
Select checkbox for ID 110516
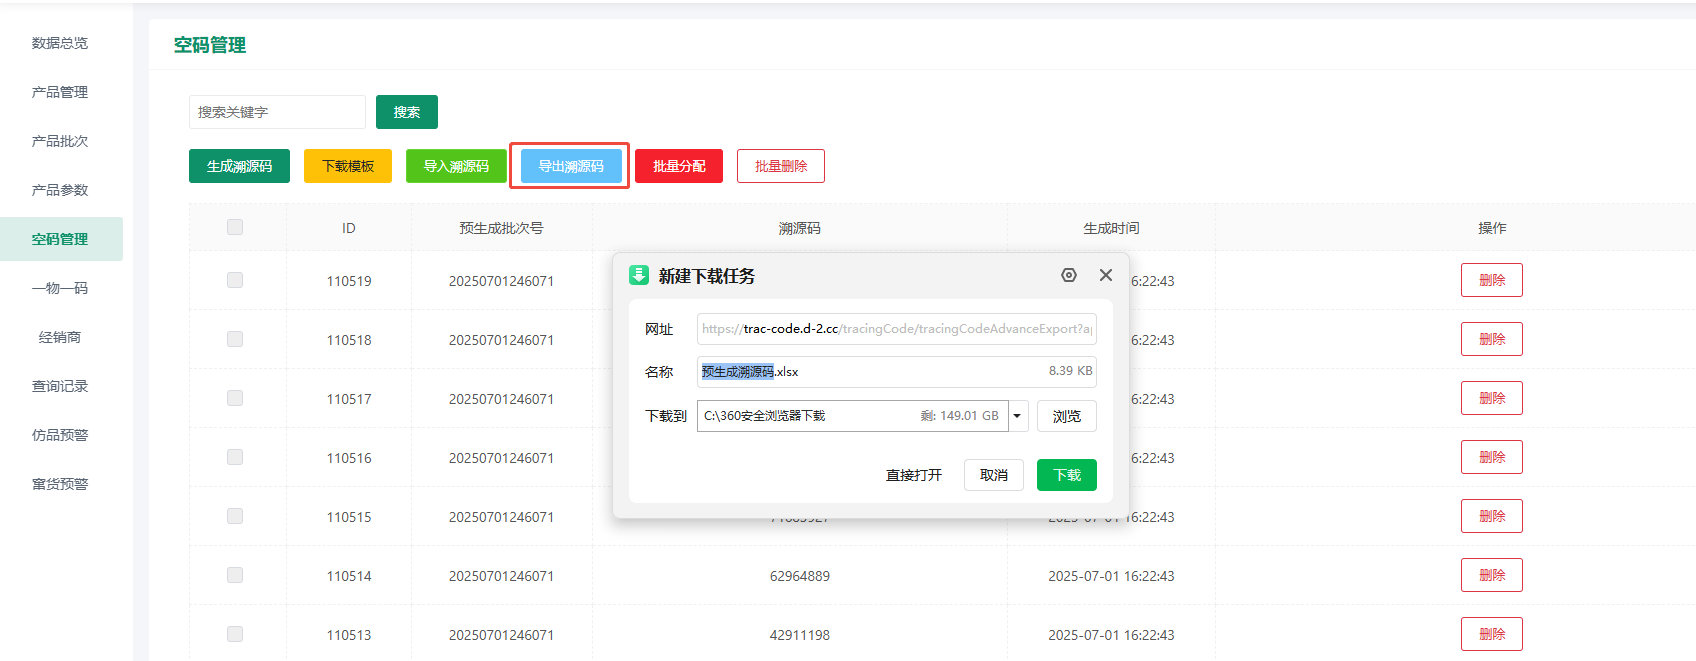pyautogui.click(x=235, y=457)
